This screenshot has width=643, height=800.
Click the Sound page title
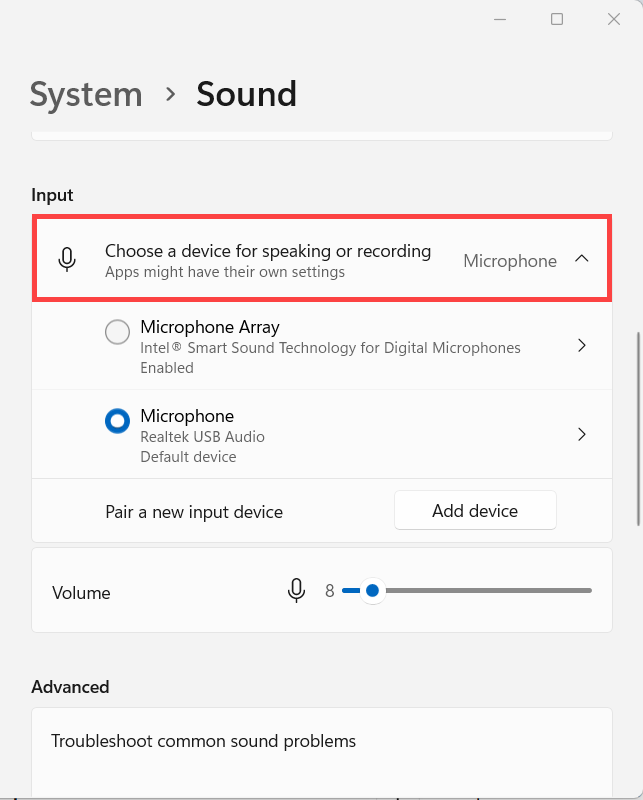tap(246, 95)
